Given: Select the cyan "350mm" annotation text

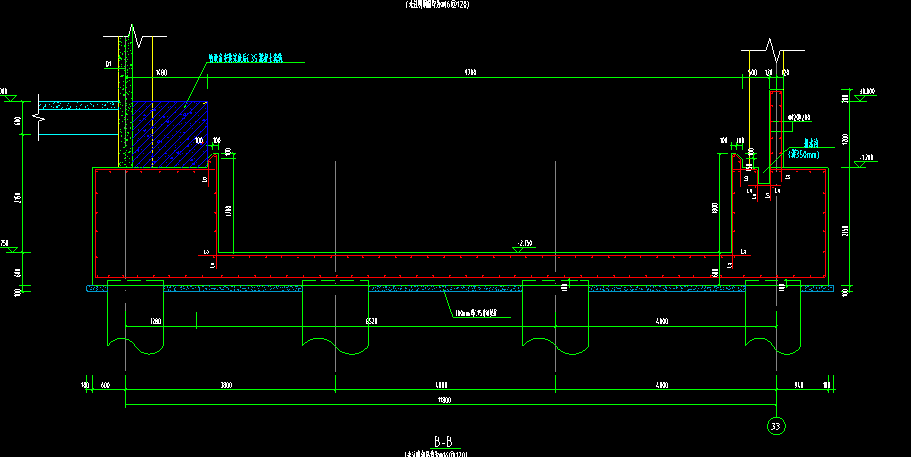Looking at the screenshot, I should tap(804, 155).
